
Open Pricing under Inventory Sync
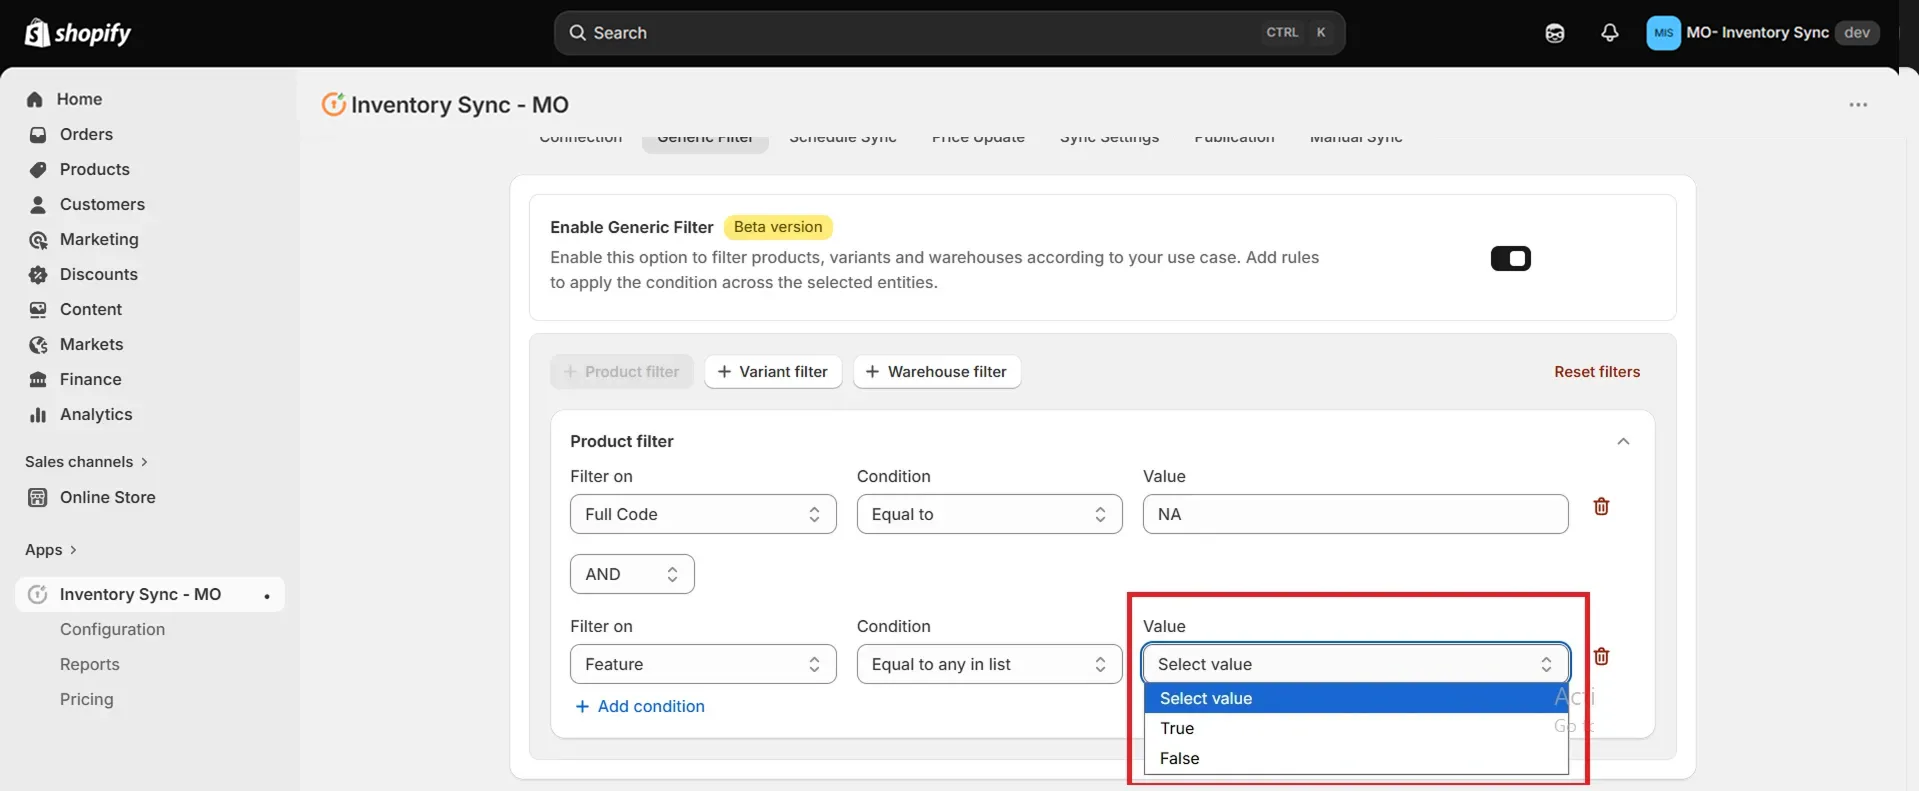[86, 699]
